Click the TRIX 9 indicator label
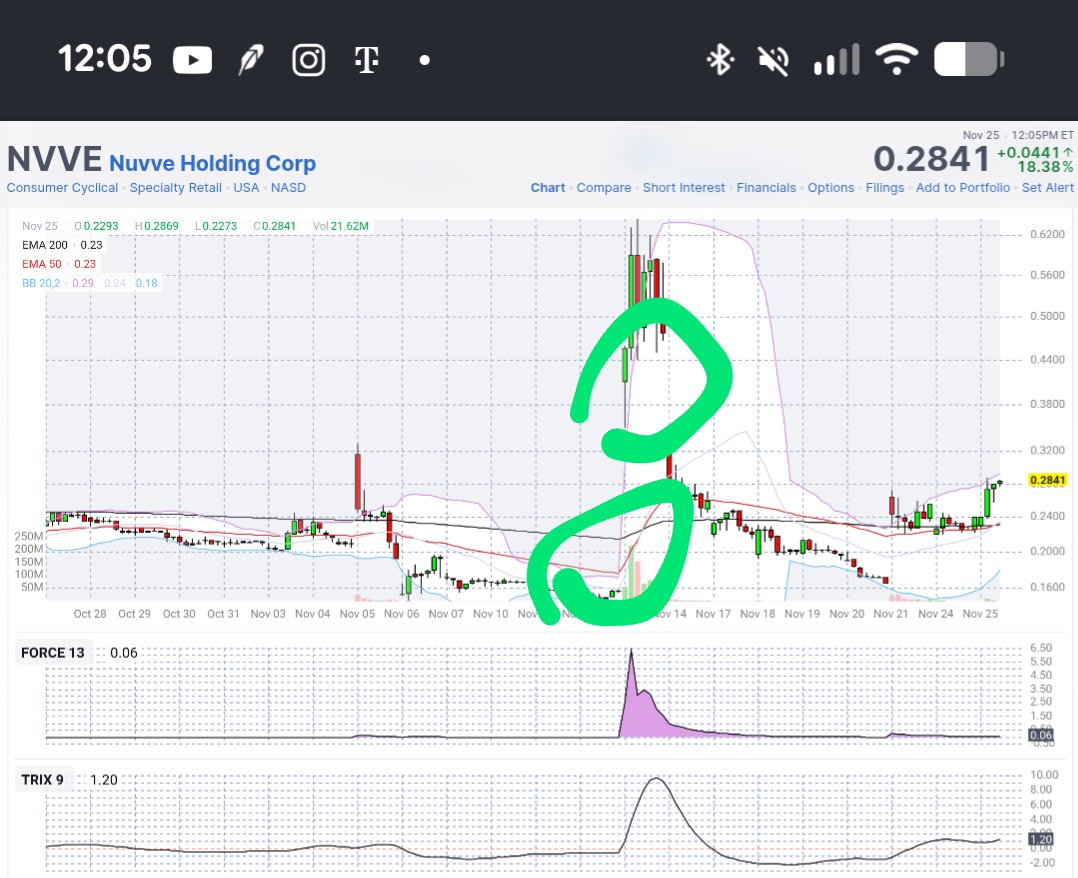 (x=43, y=780)
